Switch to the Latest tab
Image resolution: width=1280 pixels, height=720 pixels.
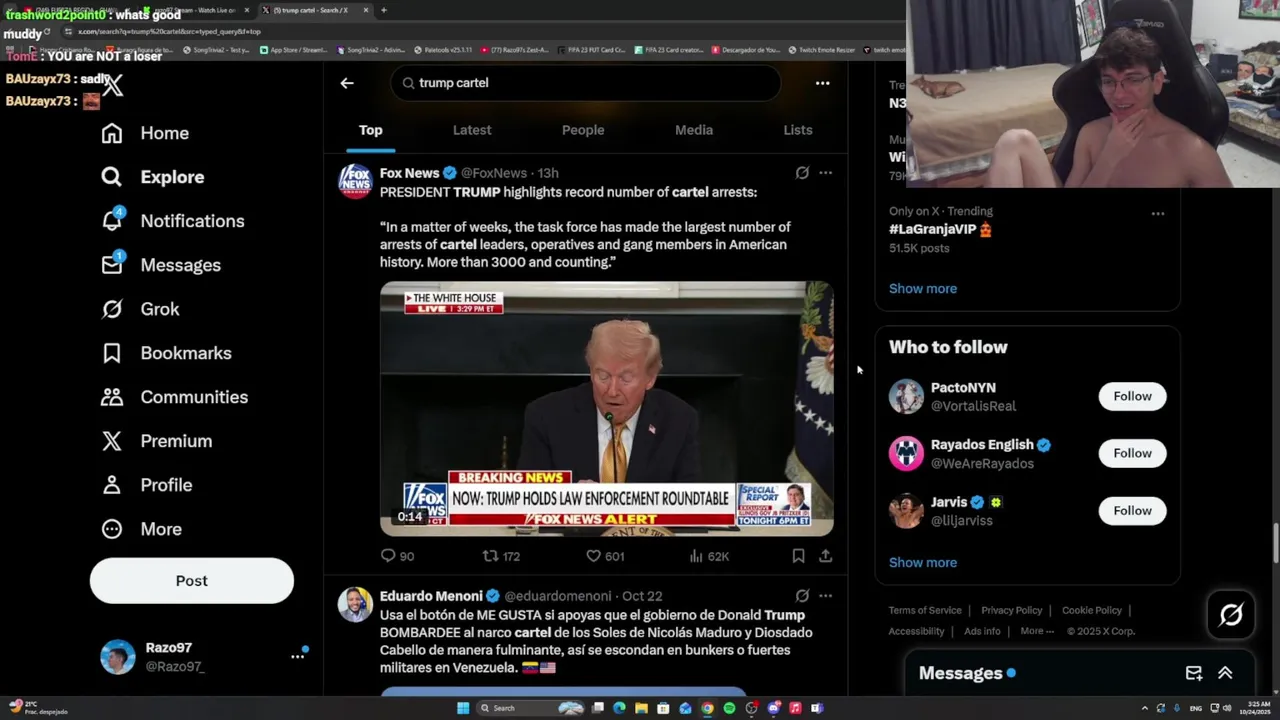coord(472,130)
